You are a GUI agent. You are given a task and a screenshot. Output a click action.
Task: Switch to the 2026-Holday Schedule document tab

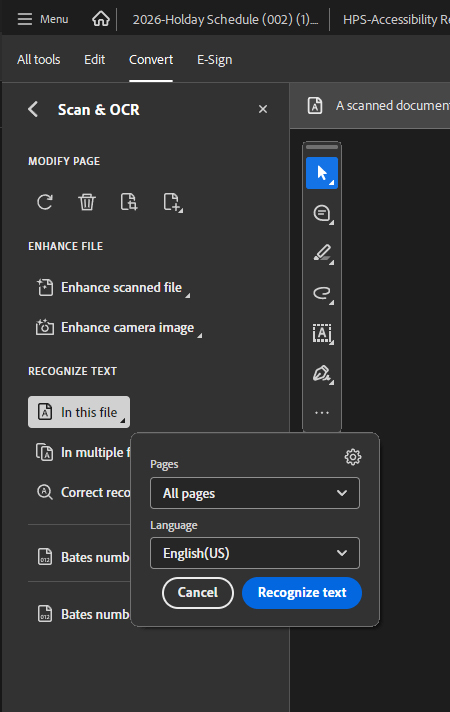[225, 20]
